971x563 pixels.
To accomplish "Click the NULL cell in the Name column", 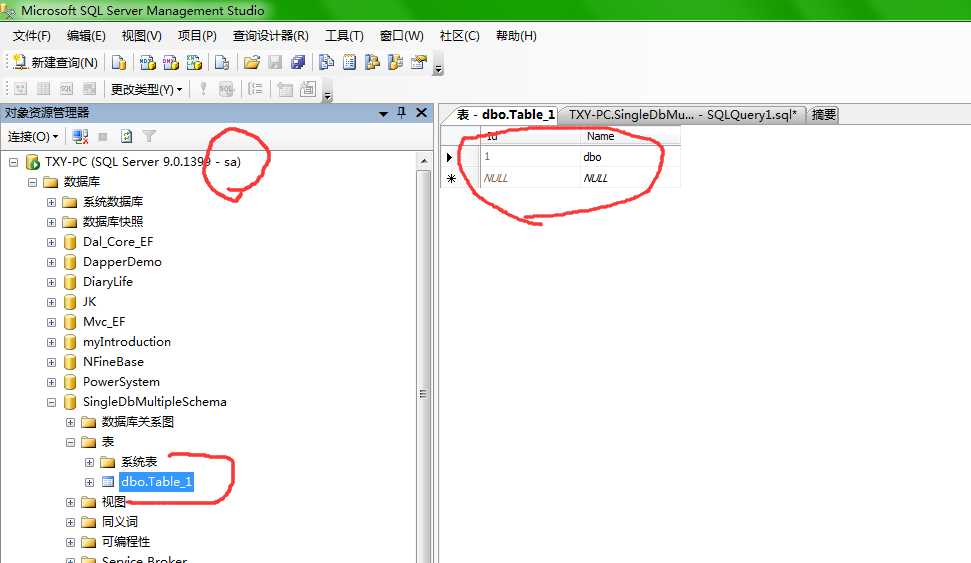I will coord(630,178).
